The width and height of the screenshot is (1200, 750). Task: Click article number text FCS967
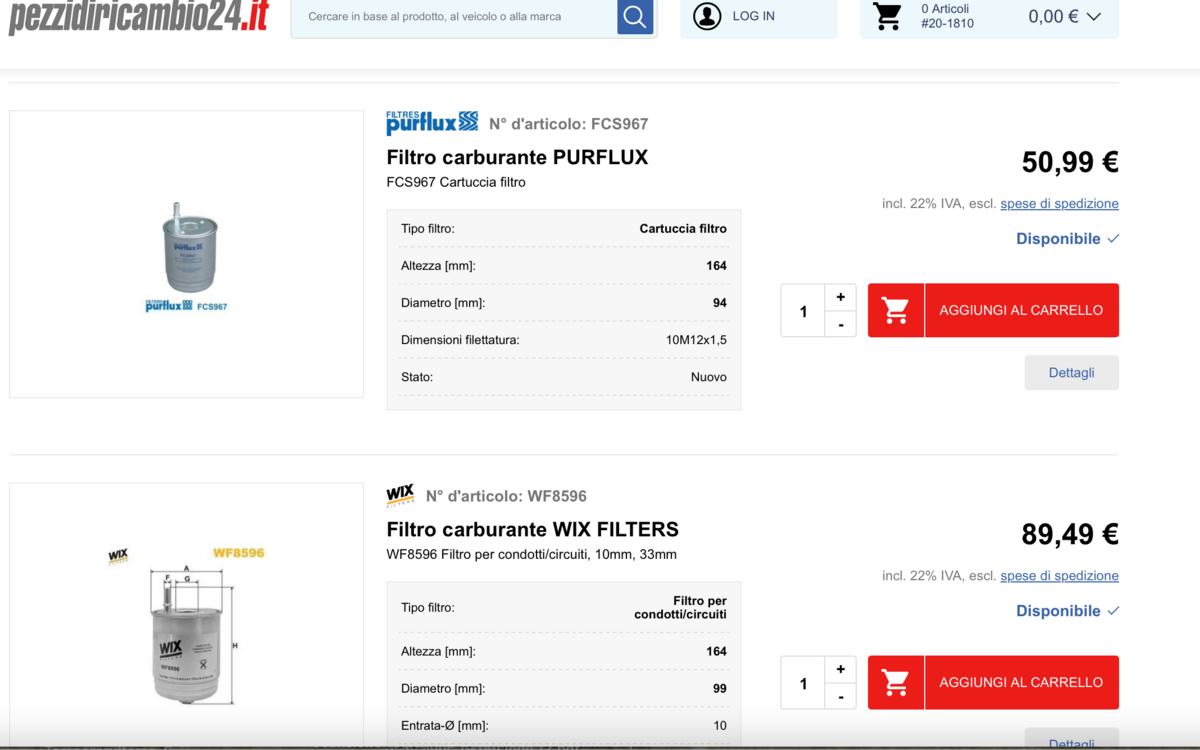click(x=619, y=124)
